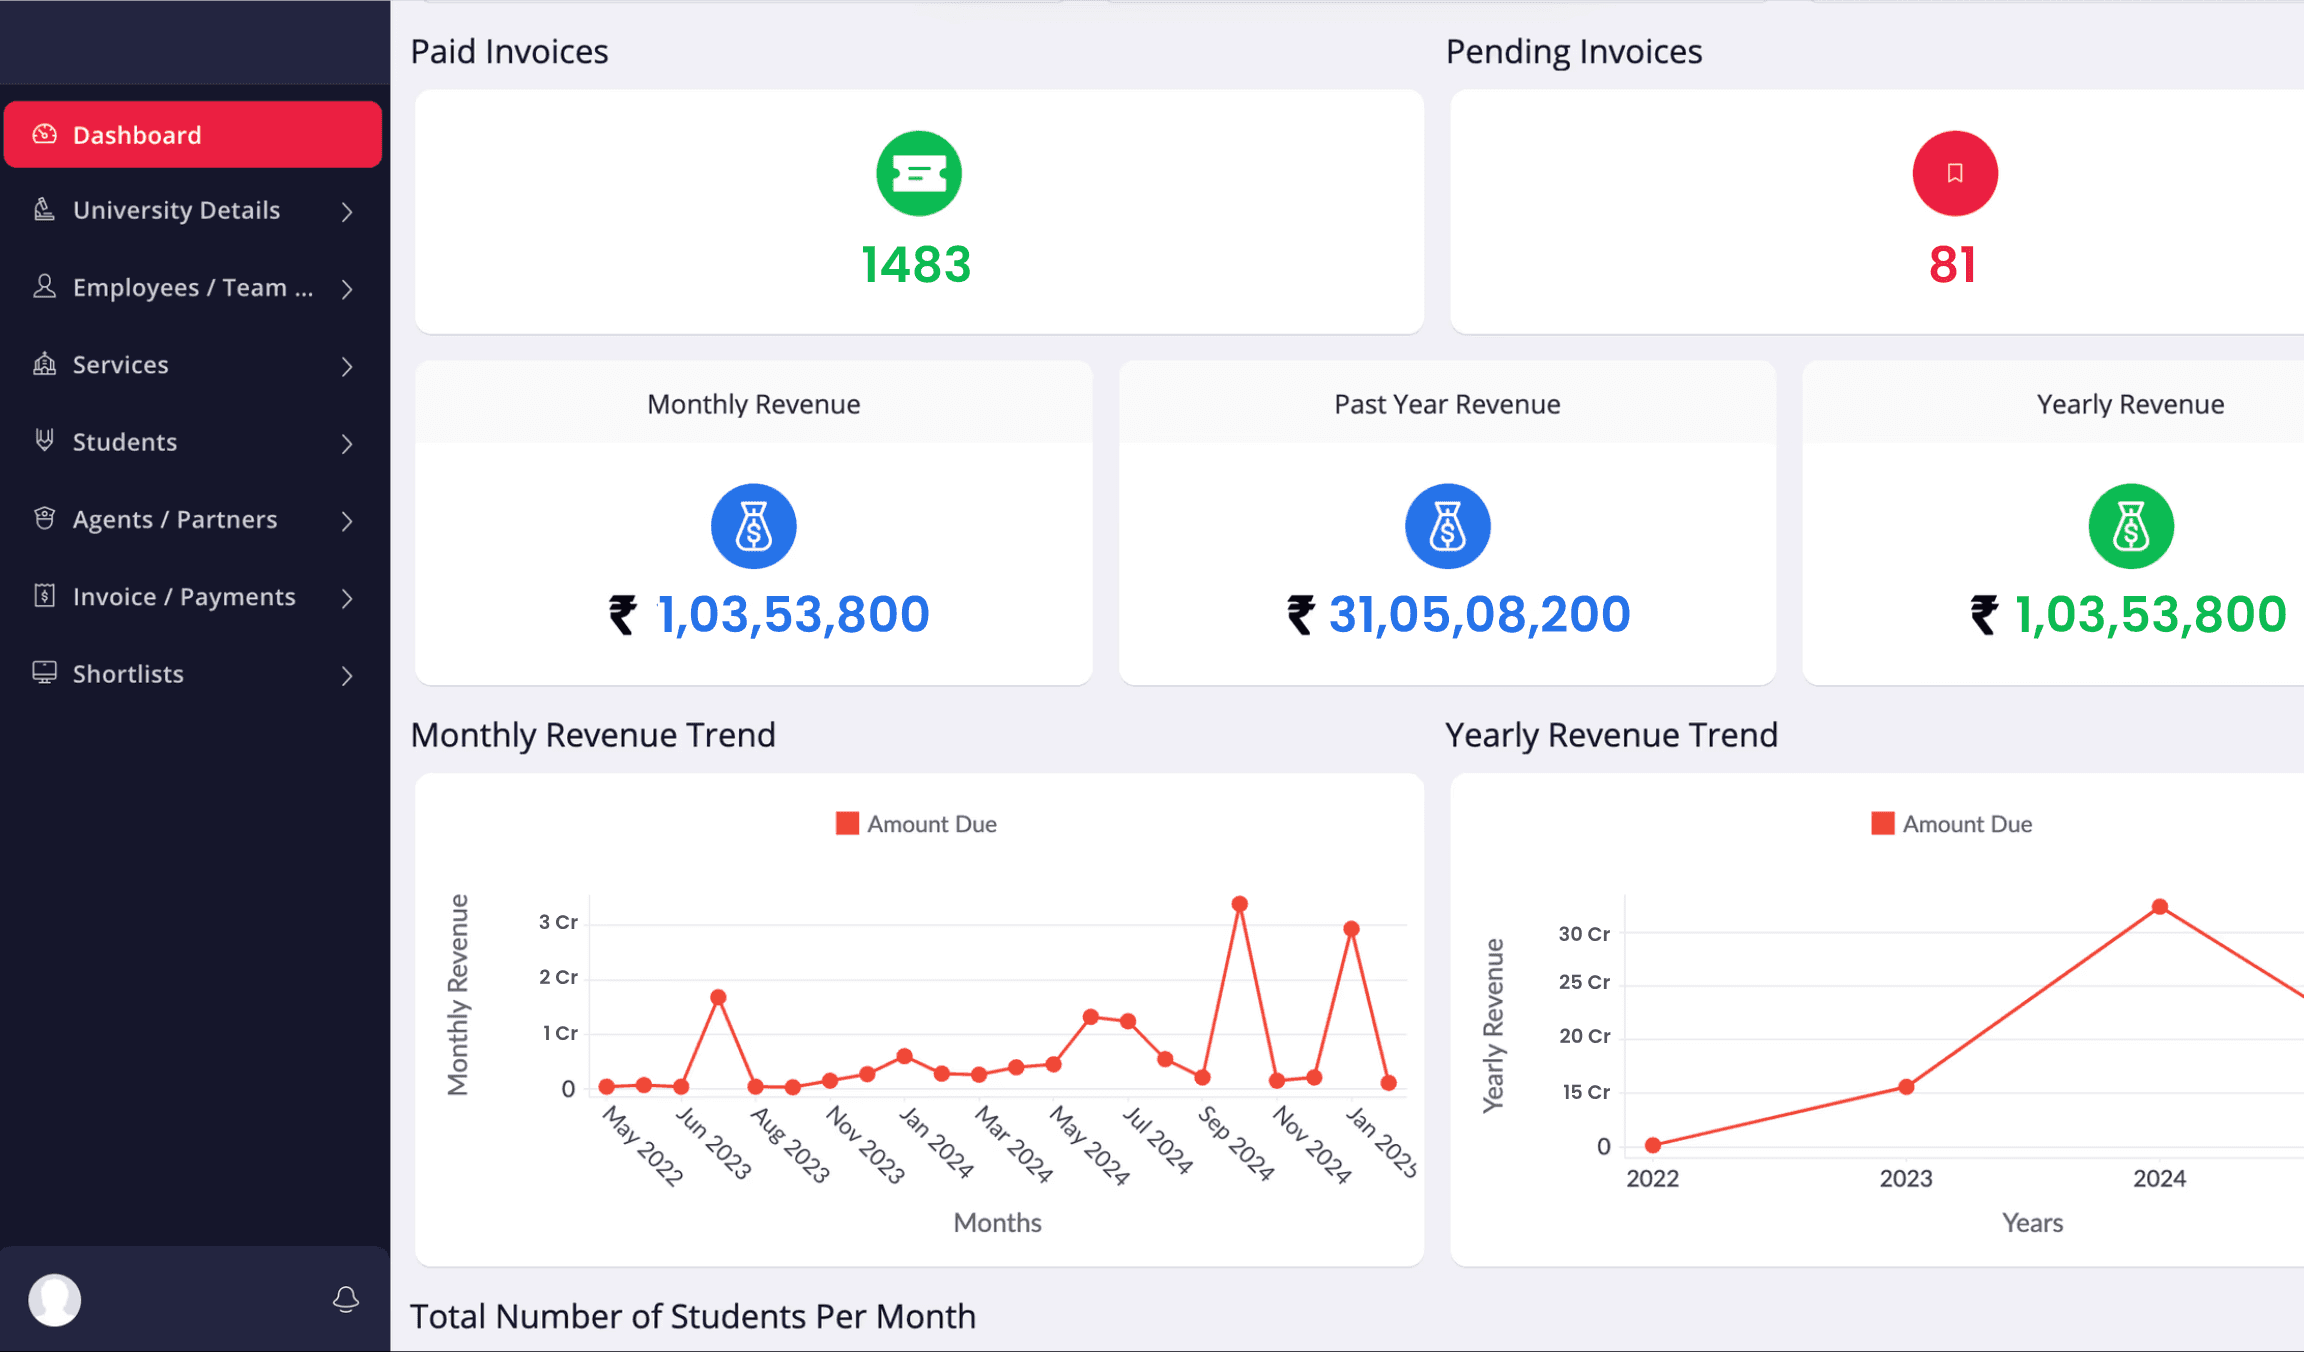Click the red Amount Due swatch in monthly chart
The image size is (2304, 1352).
[x=847, y=824]
